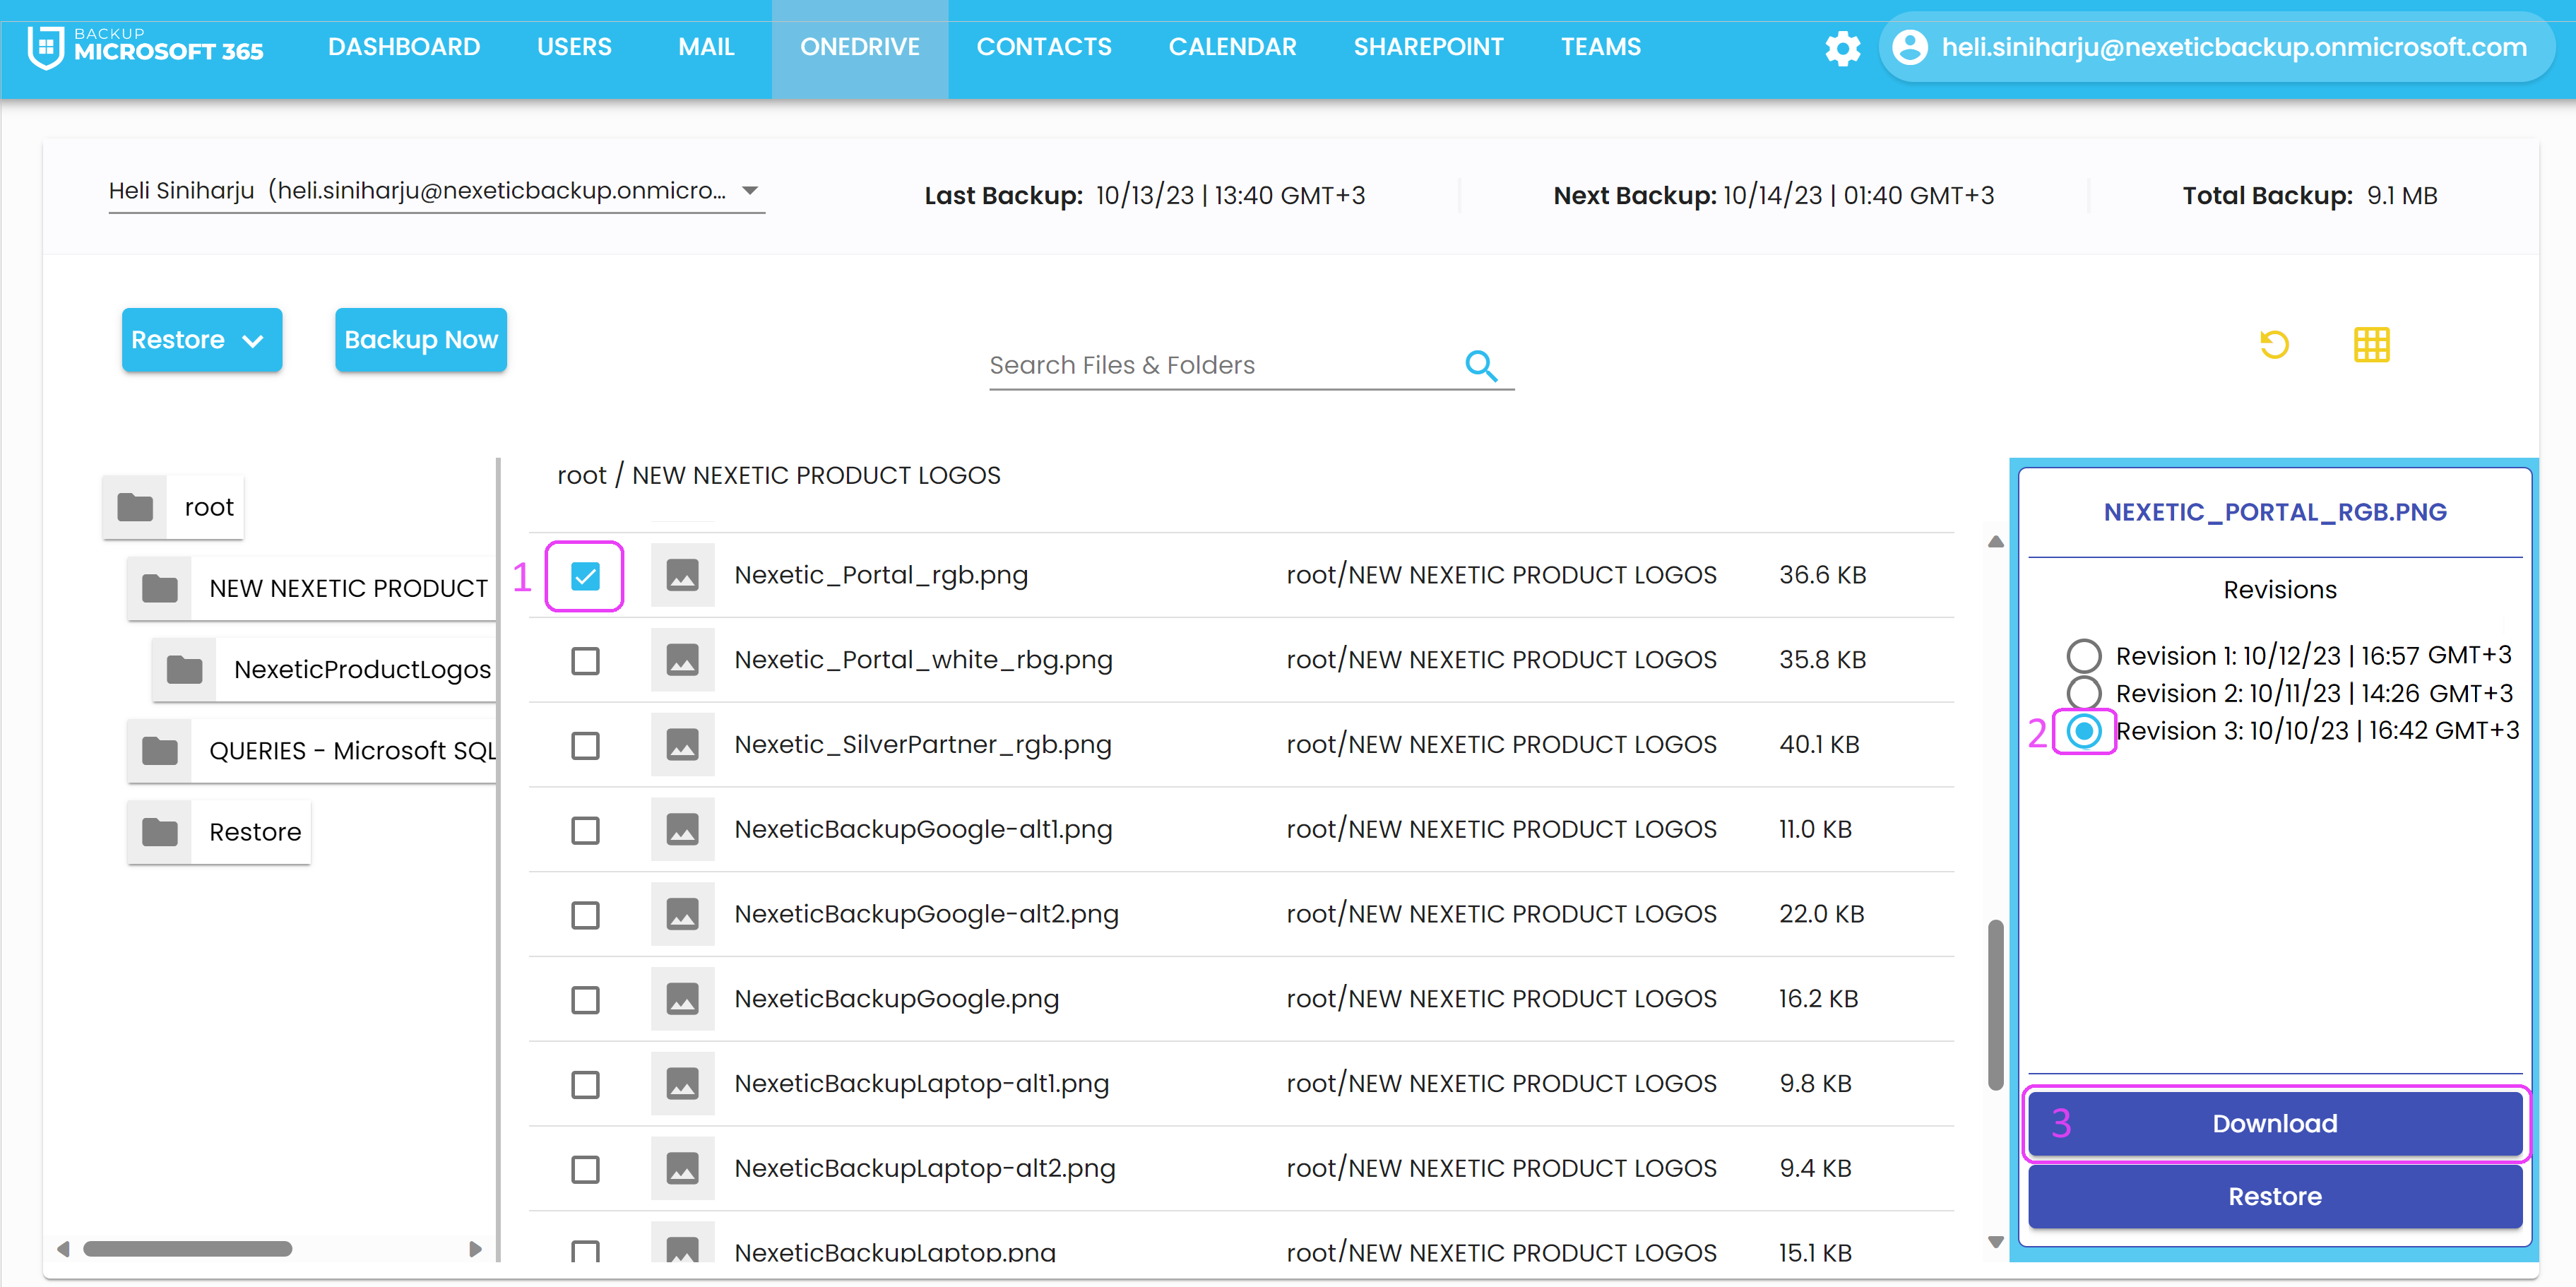Open the settings gear icon
Viewport: 2576px width, 1287px height.
(1842, 47)
